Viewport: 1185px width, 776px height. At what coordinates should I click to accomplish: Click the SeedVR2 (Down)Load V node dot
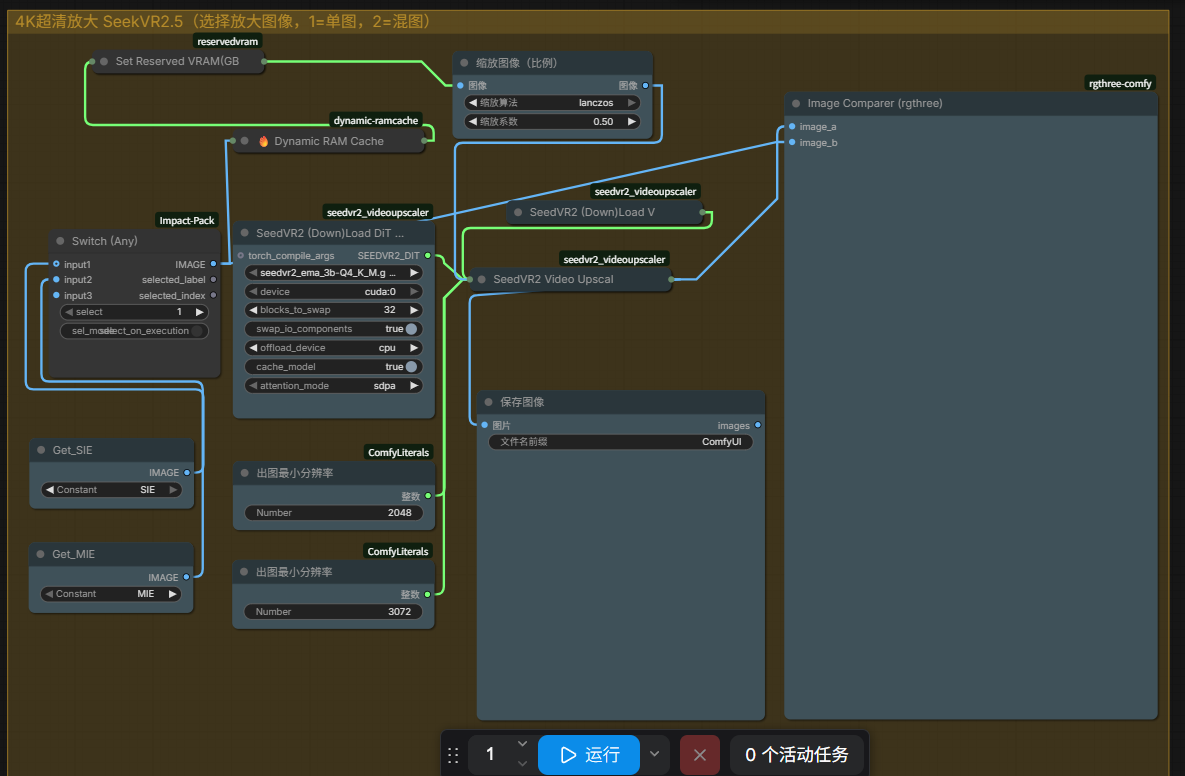point(518,212)
